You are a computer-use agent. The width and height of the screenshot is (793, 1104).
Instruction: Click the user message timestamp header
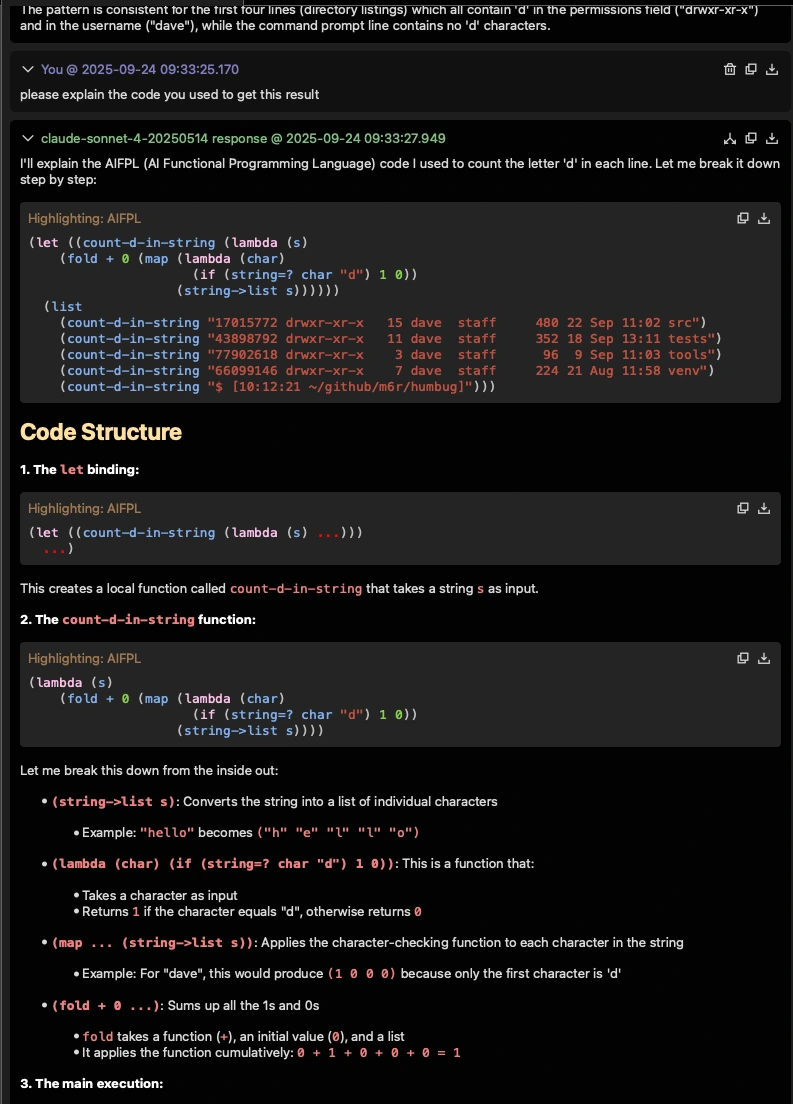point(139,69)
